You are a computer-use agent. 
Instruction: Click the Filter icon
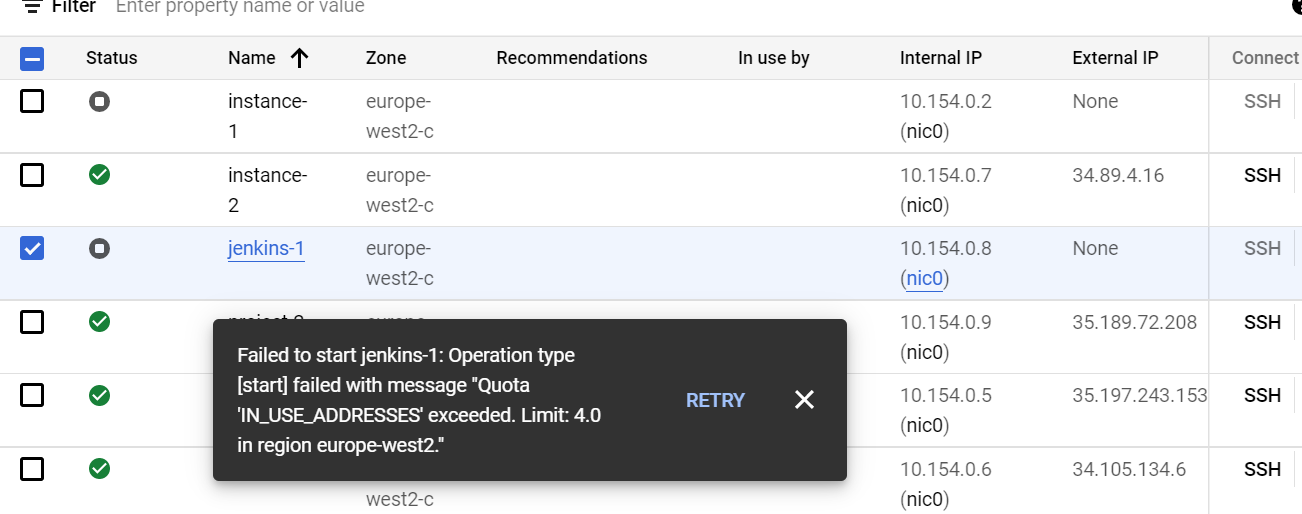(x=32, y=7)
